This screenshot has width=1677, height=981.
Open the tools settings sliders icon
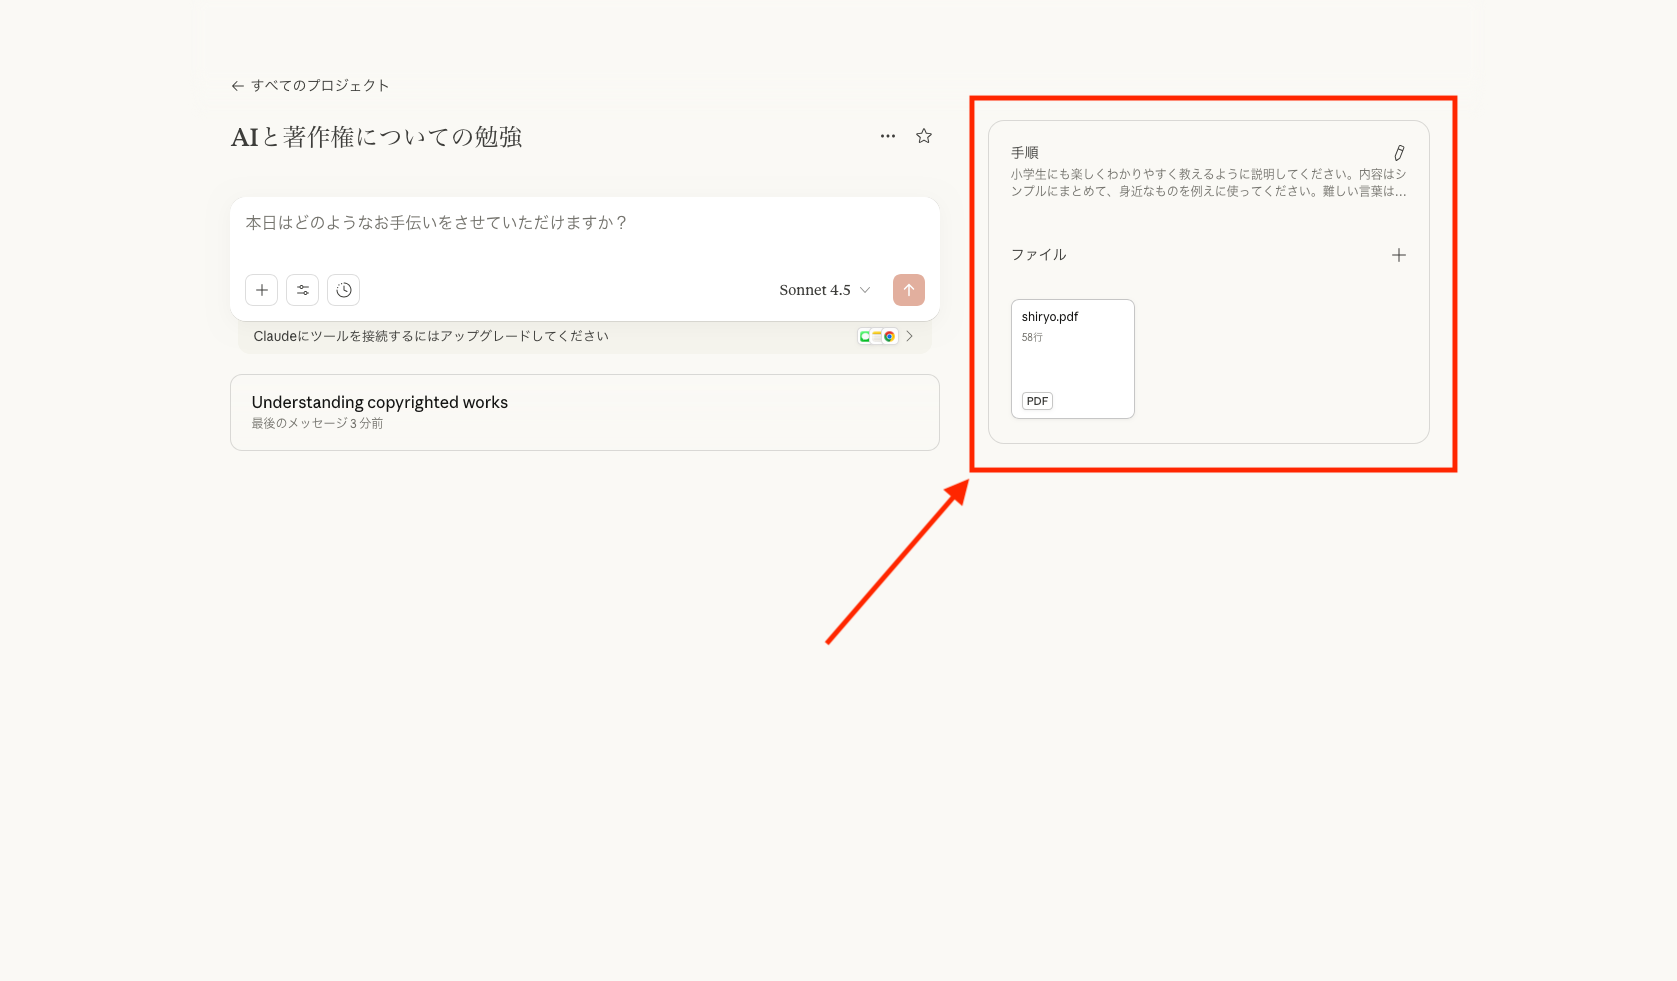click(x=303, y=290)
